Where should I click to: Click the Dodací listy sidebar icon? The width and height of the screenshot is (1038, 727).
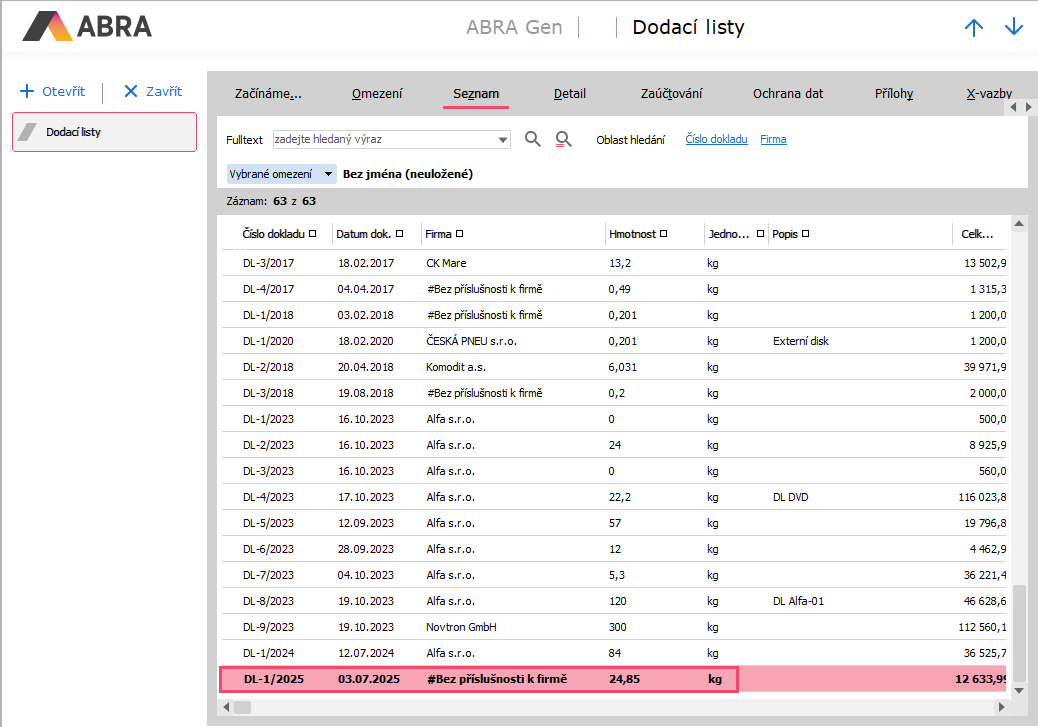(x=27, y=132)
